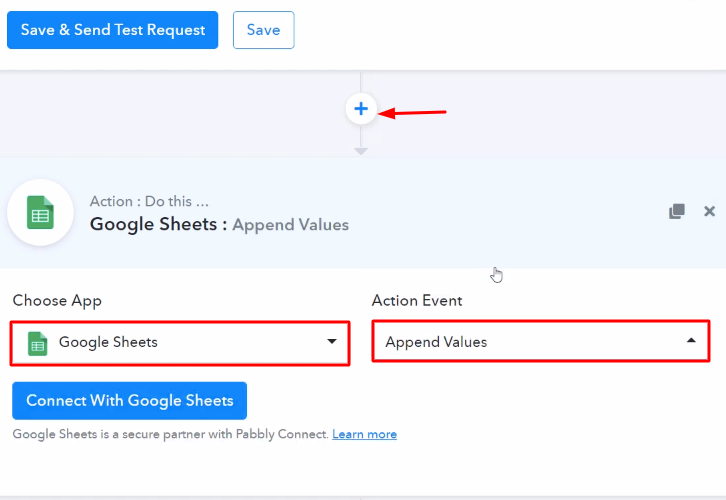Click the Google Sheets action step icon
Viewport: 726px width, 500px height.
coord(40,212)
